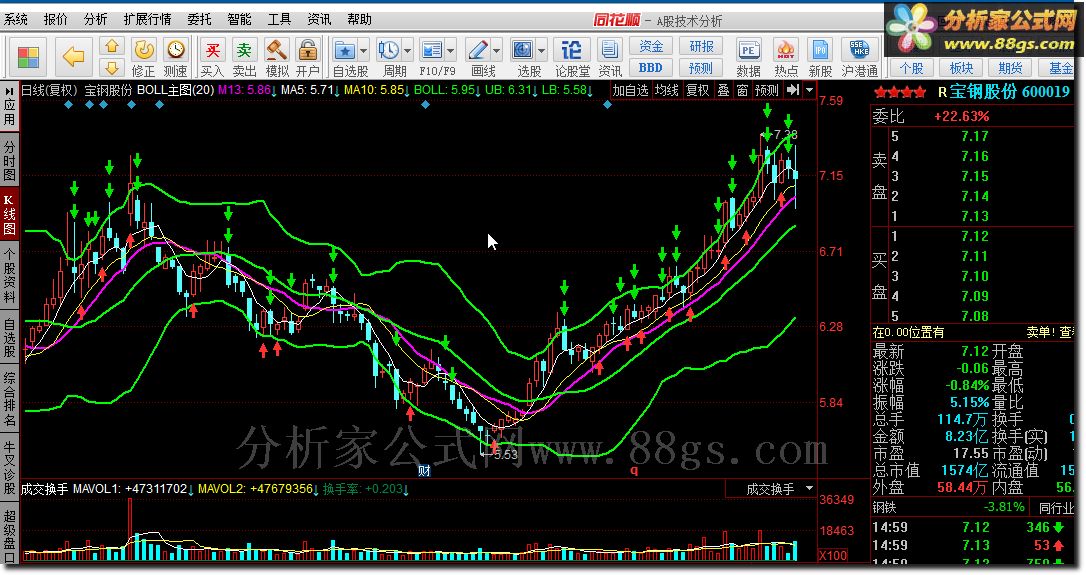Toggle 叠 overlay on chart
1086x575 pixels.
[723, 90]
